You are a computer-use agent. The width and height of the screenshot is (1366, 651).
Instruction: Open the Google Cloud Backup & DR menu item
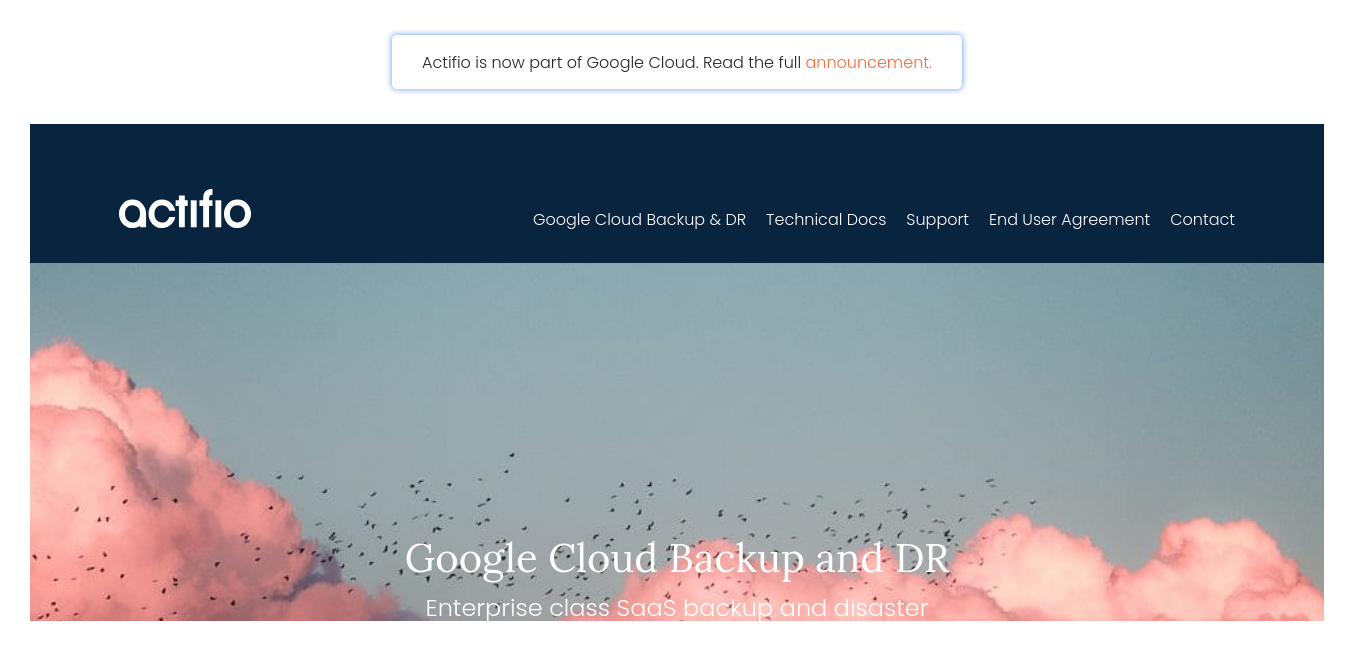[639, 220]
